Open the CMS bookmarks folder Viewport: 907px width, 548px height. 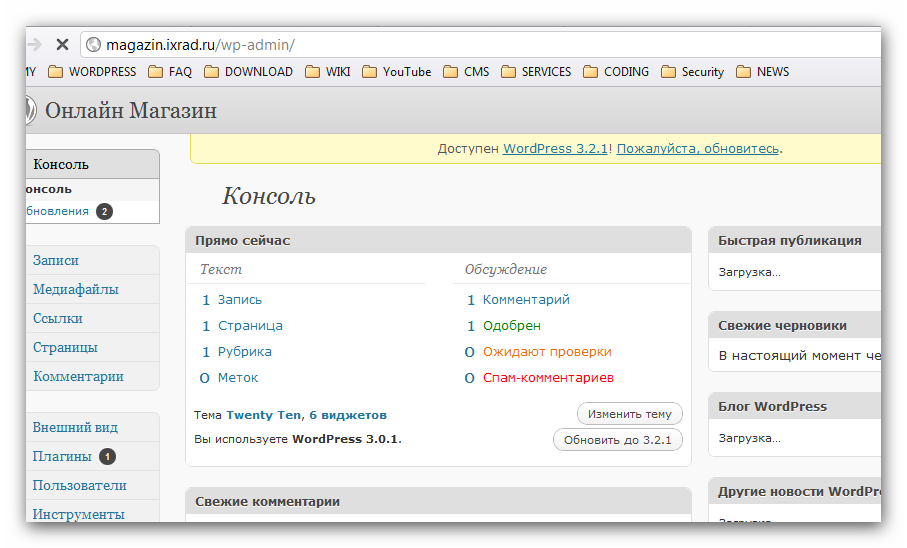(466, 72)
